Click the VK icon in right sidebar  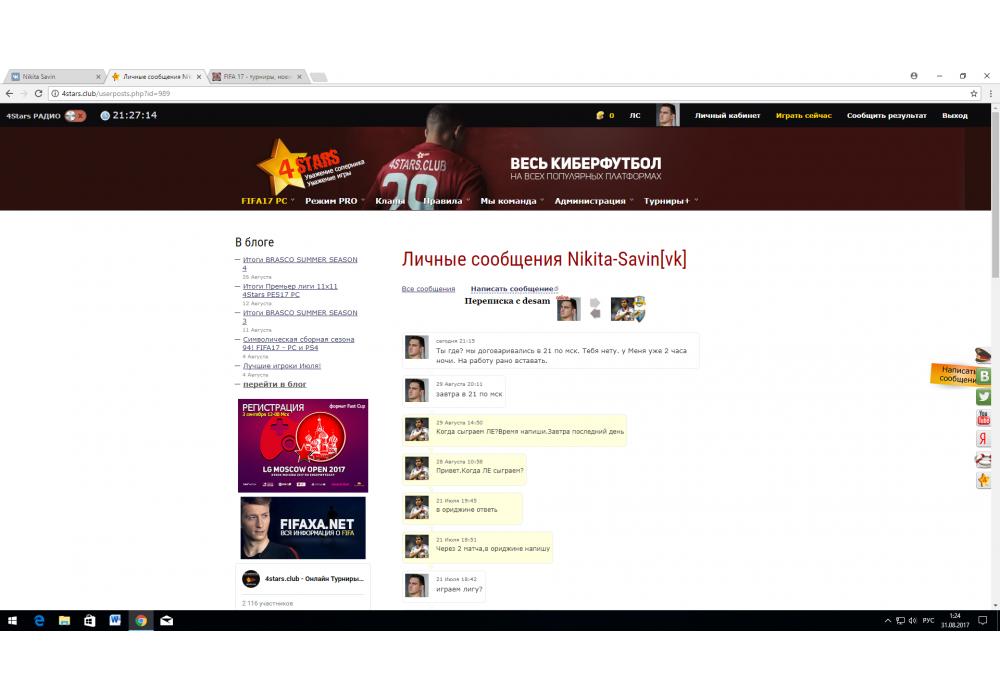click(984, 376)
